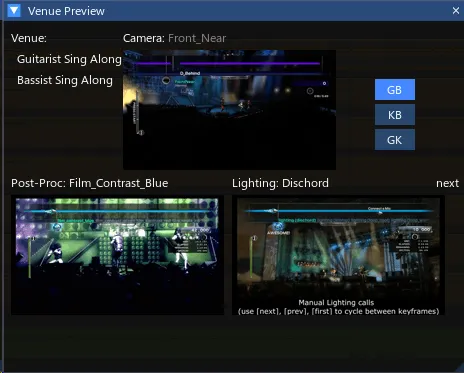Click Guitarist Sing Along entry
Screen dimensions: 464x373
pyautogui.click(x=69, y=59)
